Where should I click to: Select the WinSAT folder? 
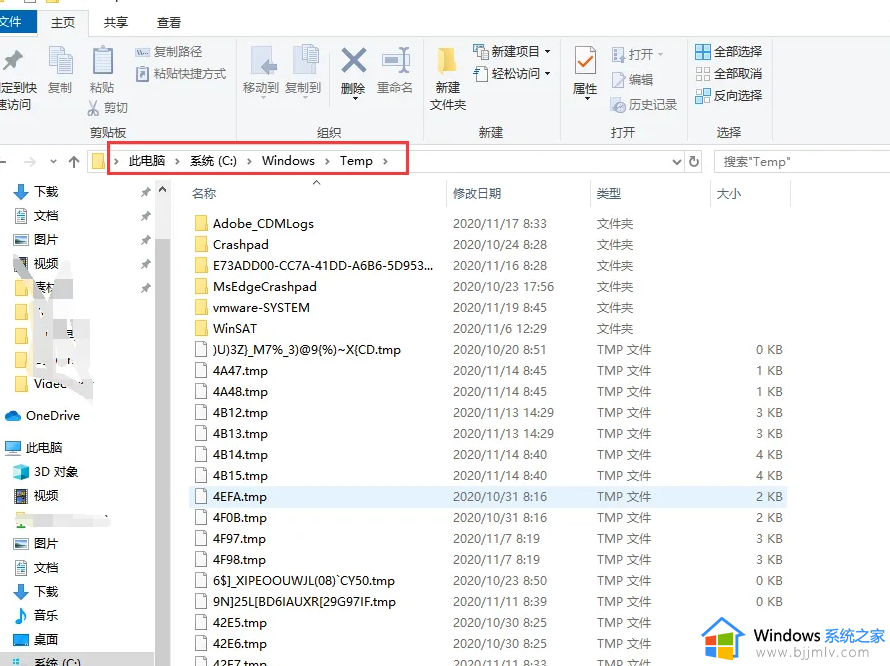tap(235, 329)
